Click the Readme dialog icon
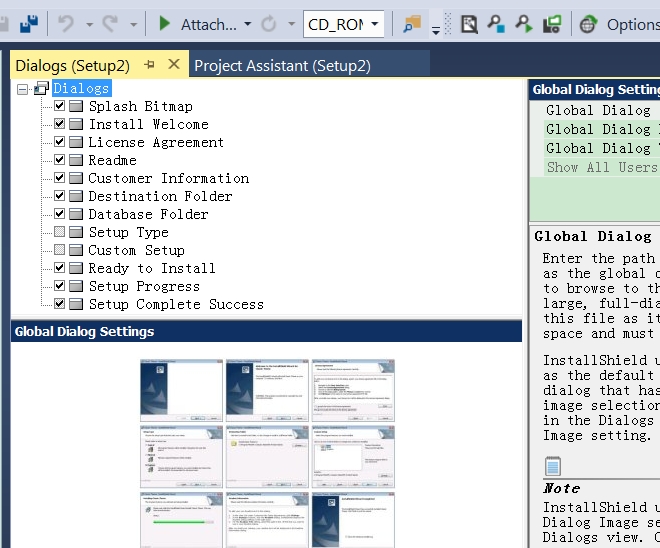 point(76,160)
